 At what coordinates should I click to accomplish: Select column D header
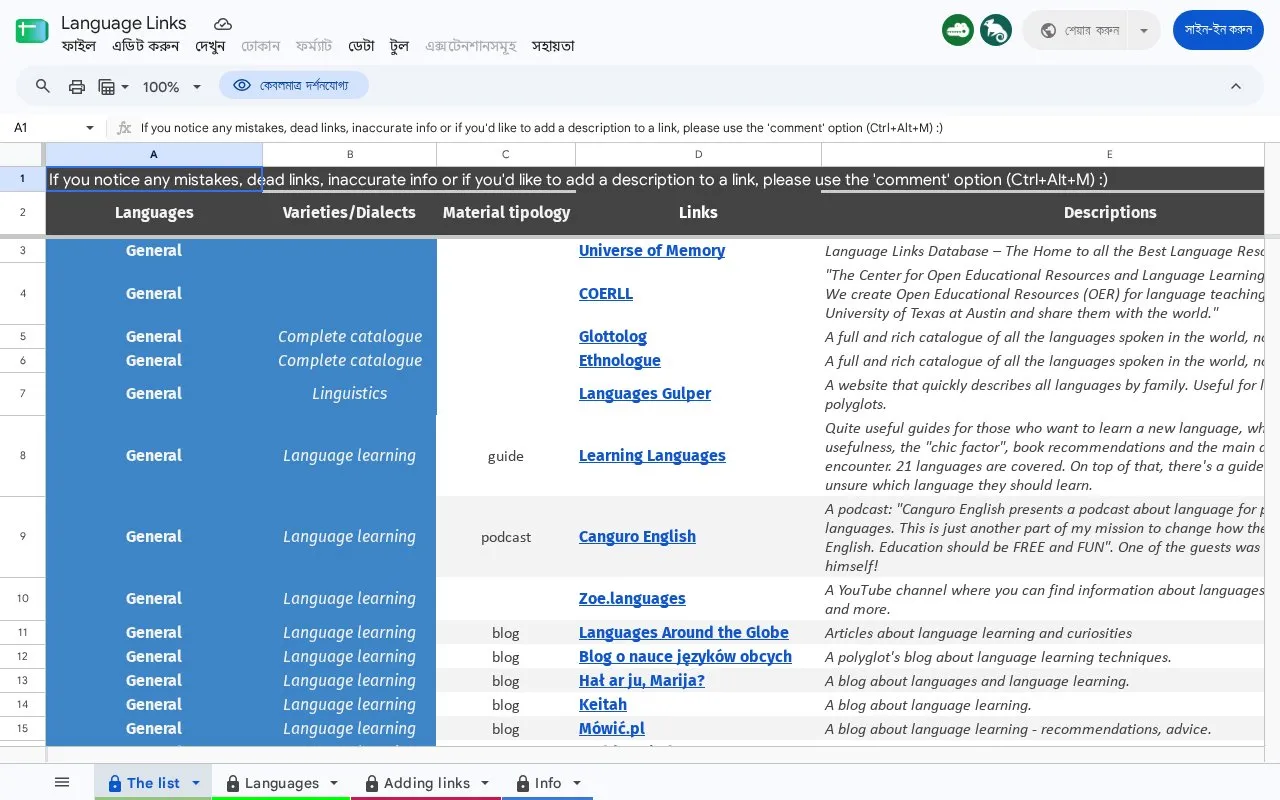(698, 154)
